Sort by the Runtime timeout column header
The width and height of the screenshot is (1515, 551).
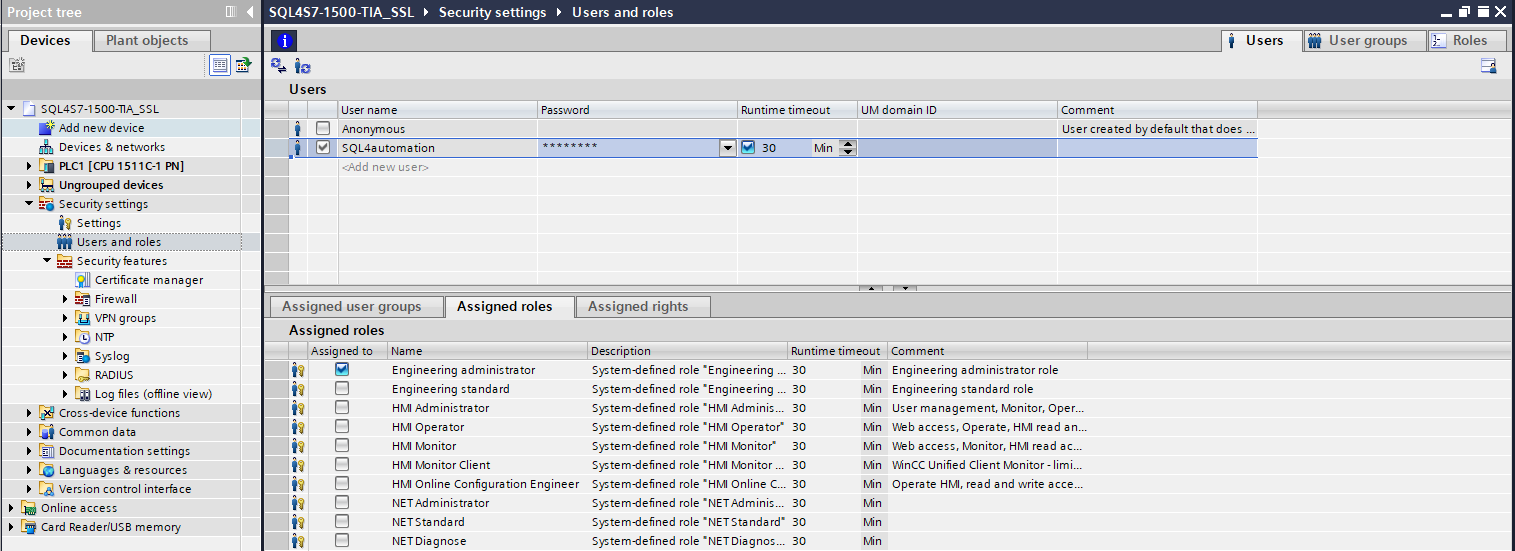pyautogui.click(x=798, y=110)
